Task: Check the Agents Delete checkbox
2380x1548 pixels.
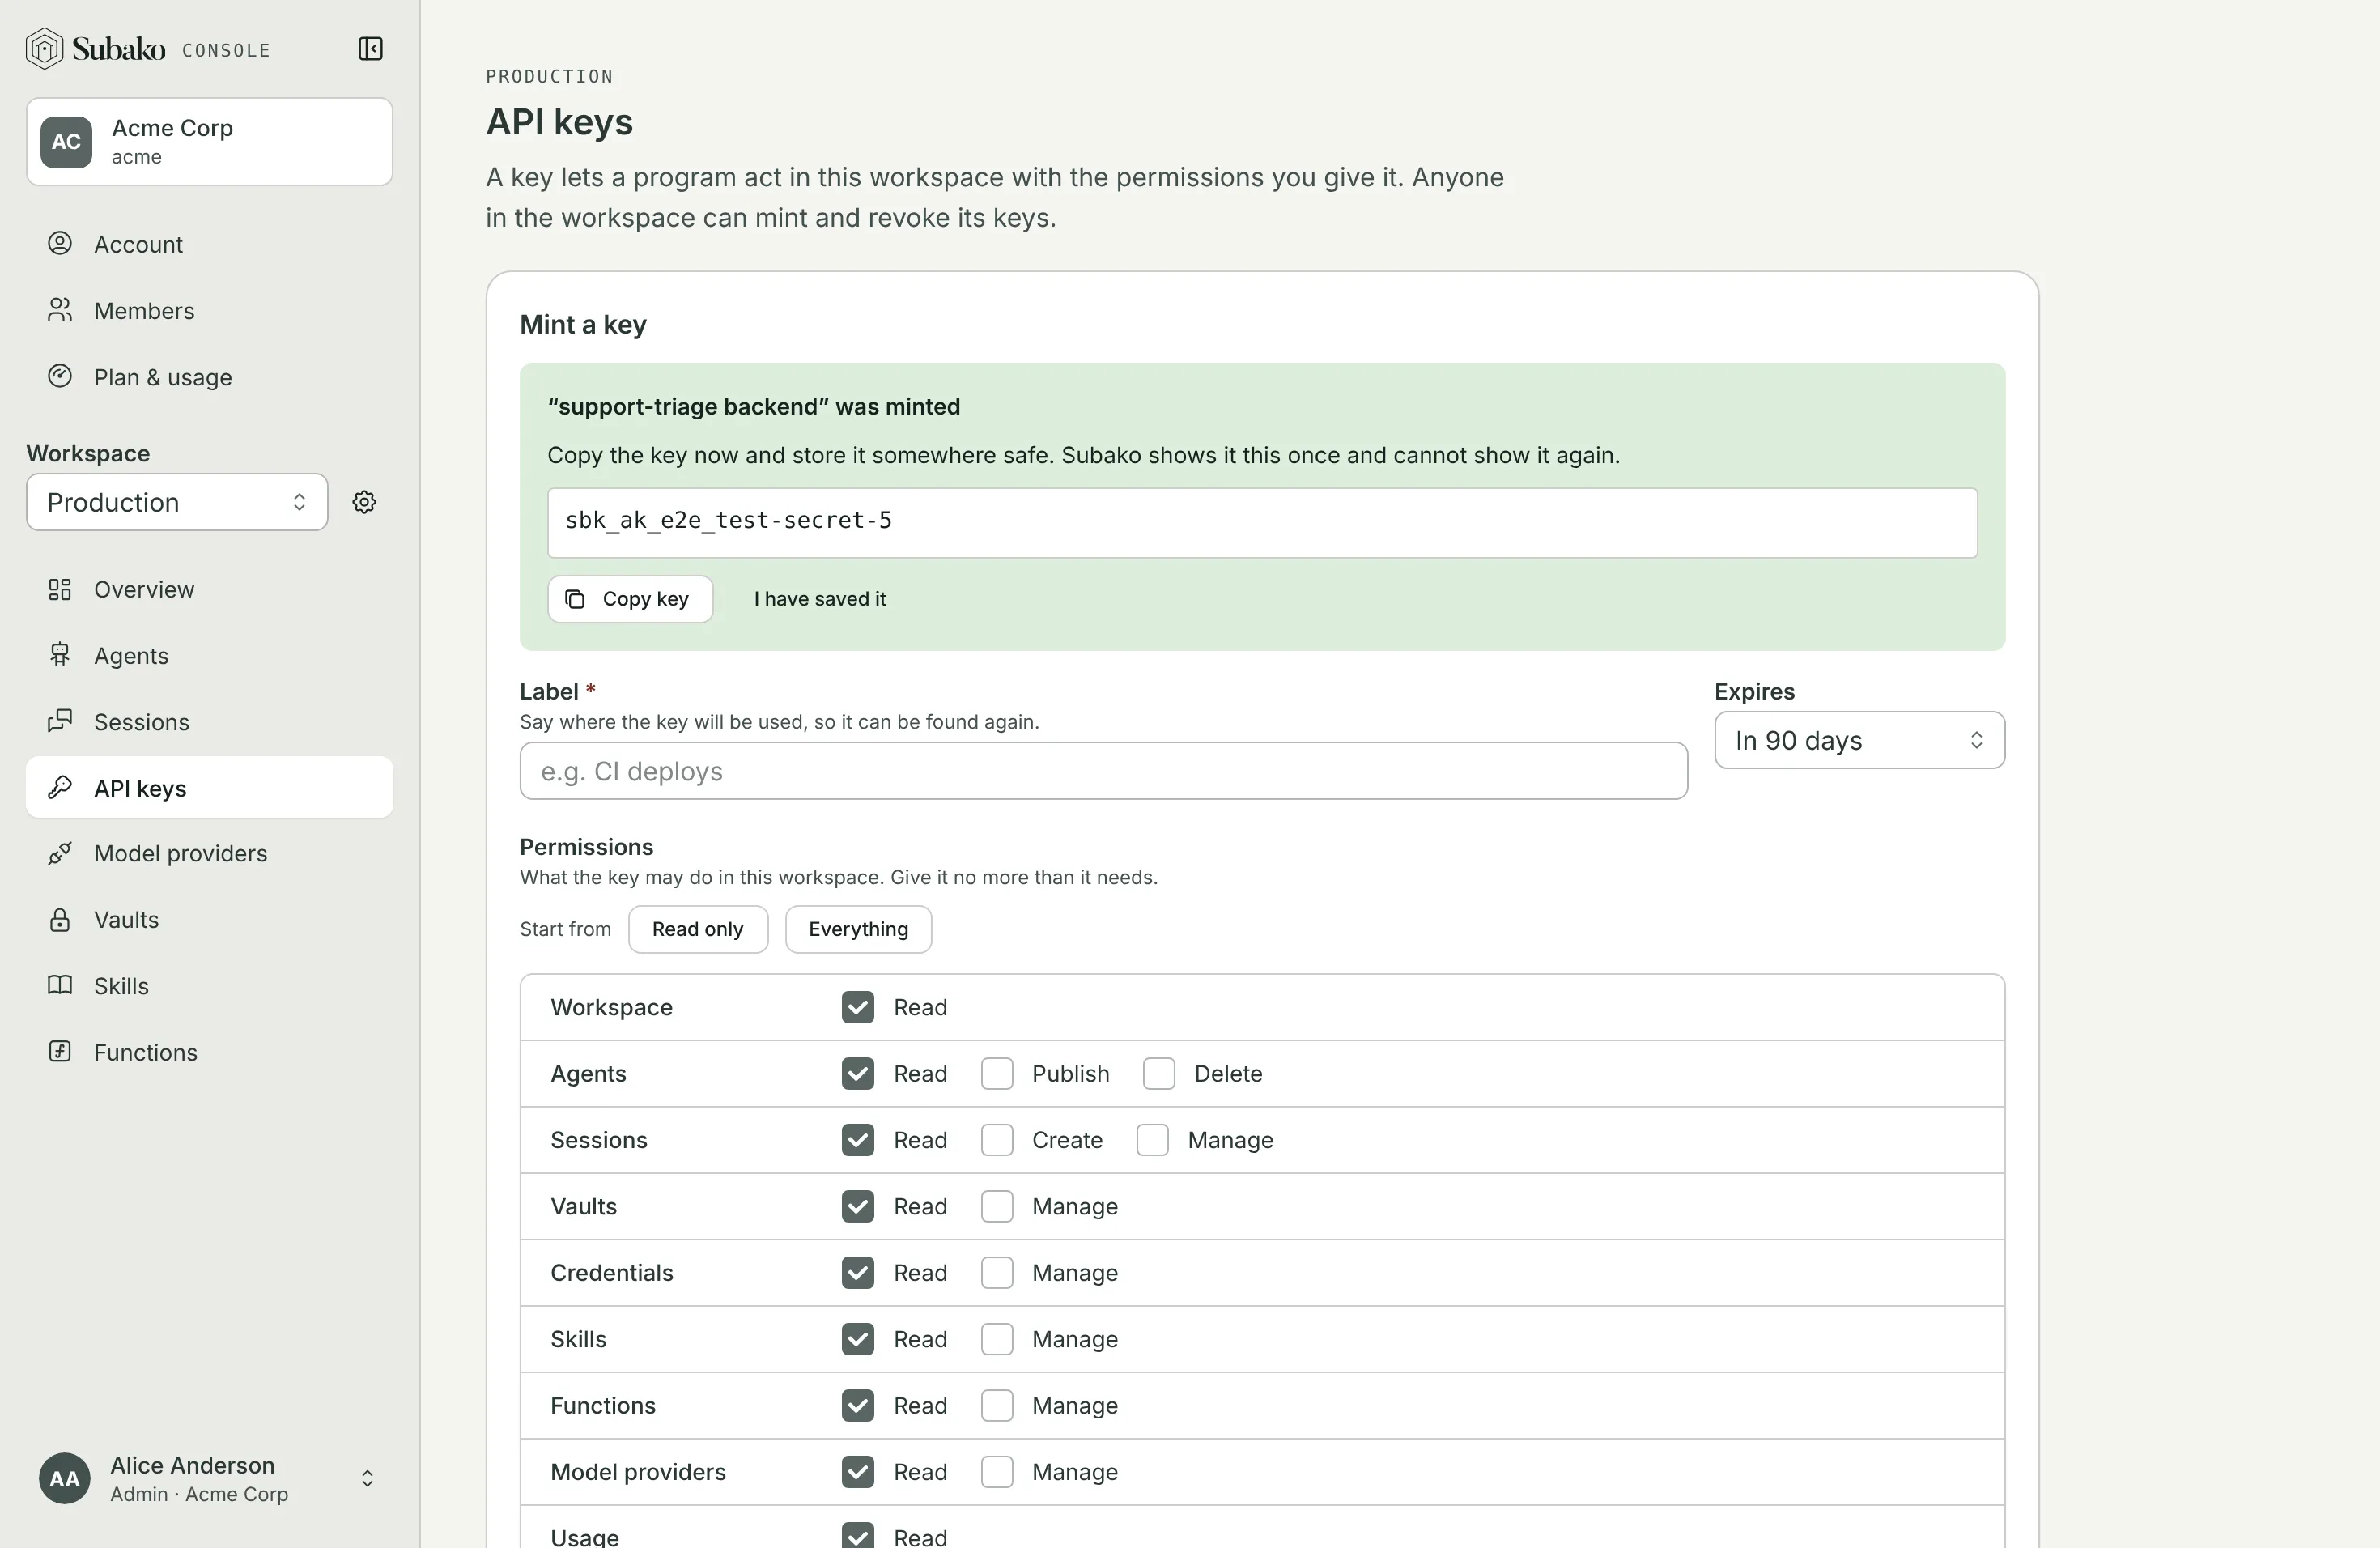Action: pos(1158,1073)
